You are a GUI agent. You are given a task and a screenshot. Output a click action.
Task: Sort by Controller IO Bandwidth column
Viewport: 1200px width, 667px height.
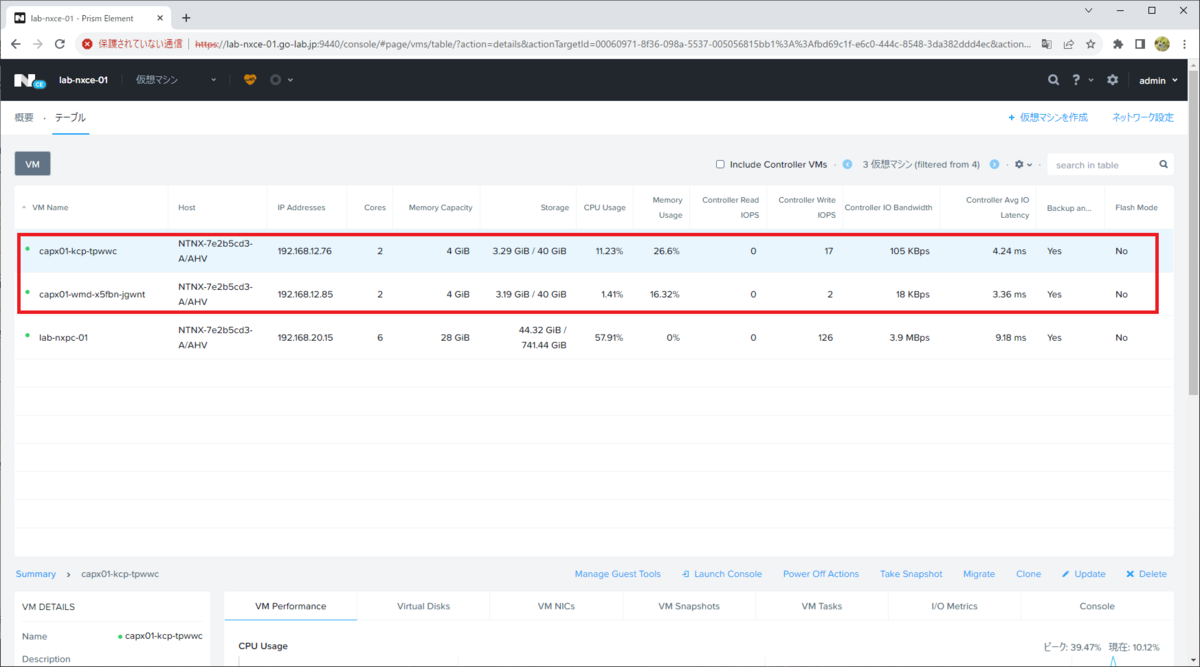(888, 208)
